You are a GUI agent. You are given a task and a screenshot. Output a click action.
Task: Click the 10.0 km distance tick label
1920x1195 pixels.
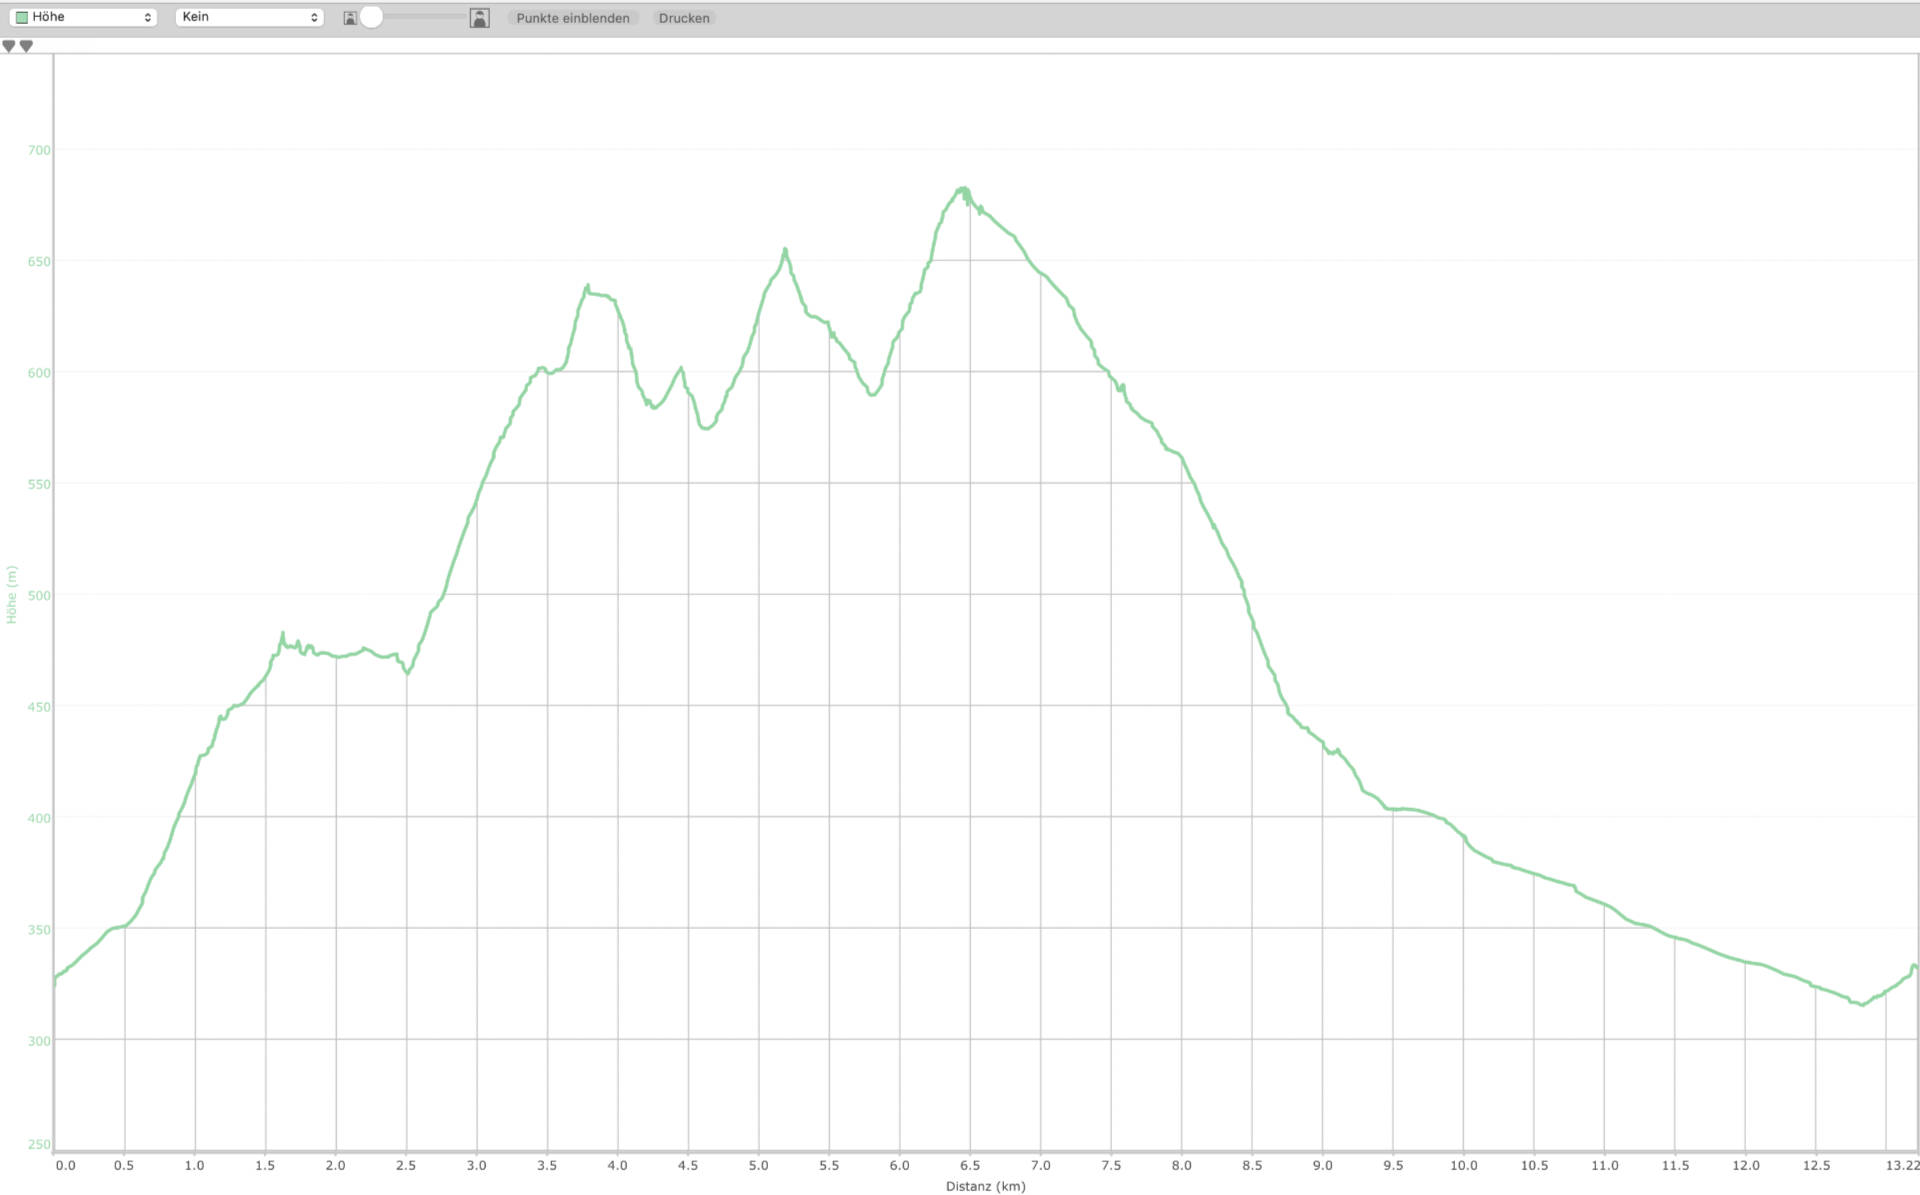point(1464,1165)
